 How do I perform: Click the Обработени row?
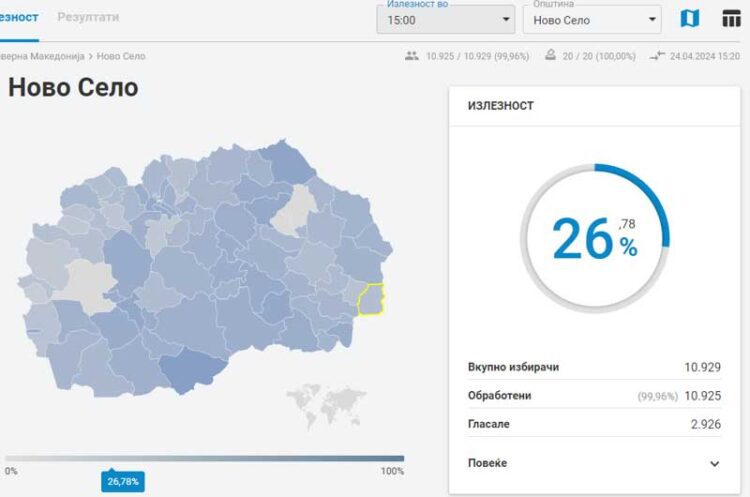coord(594,396)
